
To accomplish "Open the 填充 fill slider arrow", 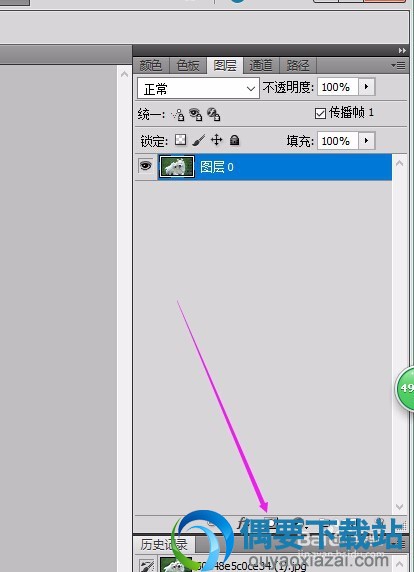I will point(367,141).
